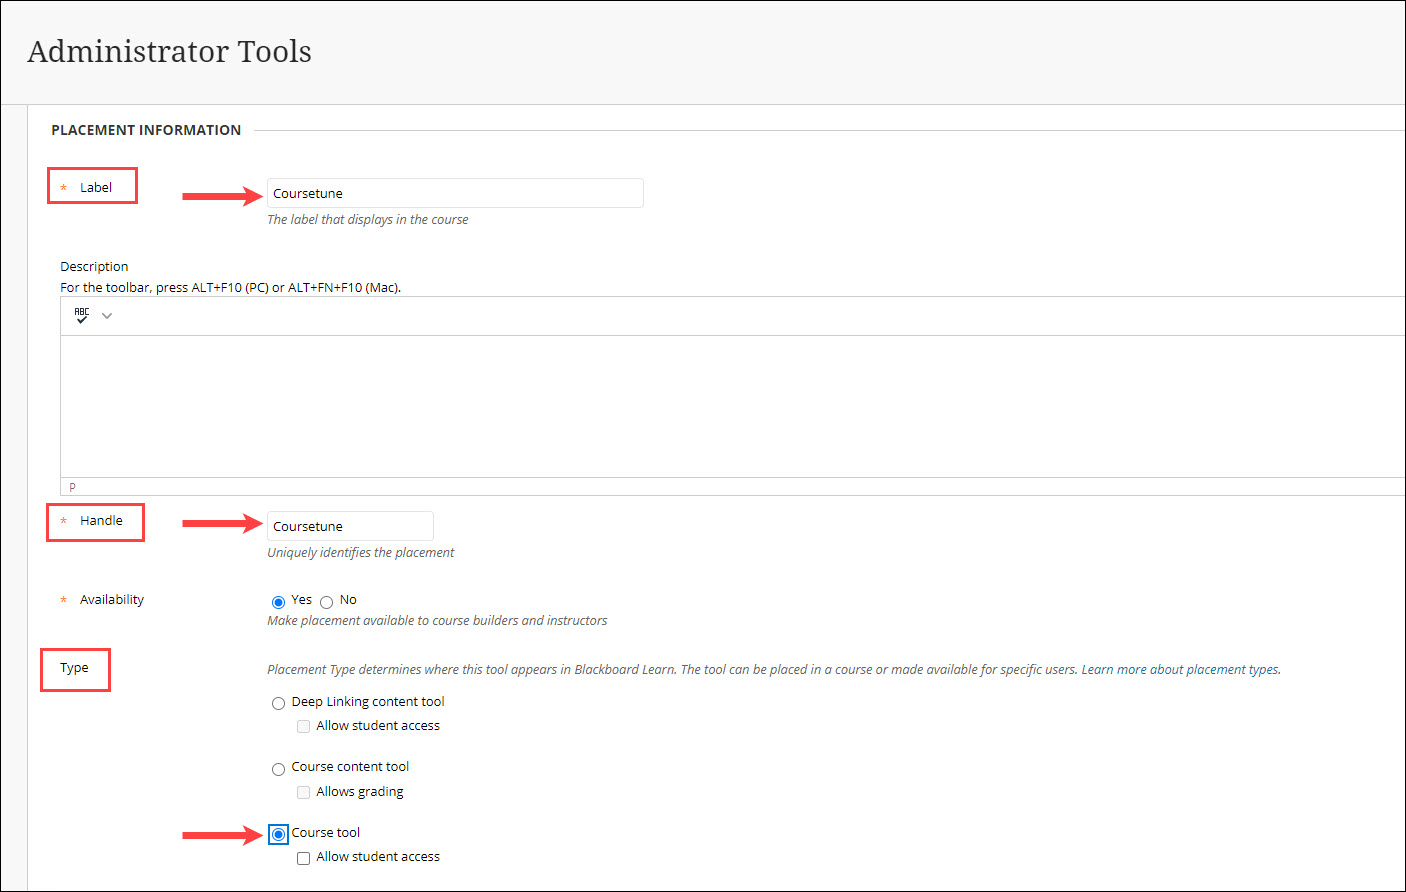Select Yes for Availability

click(x=278, y=602)
